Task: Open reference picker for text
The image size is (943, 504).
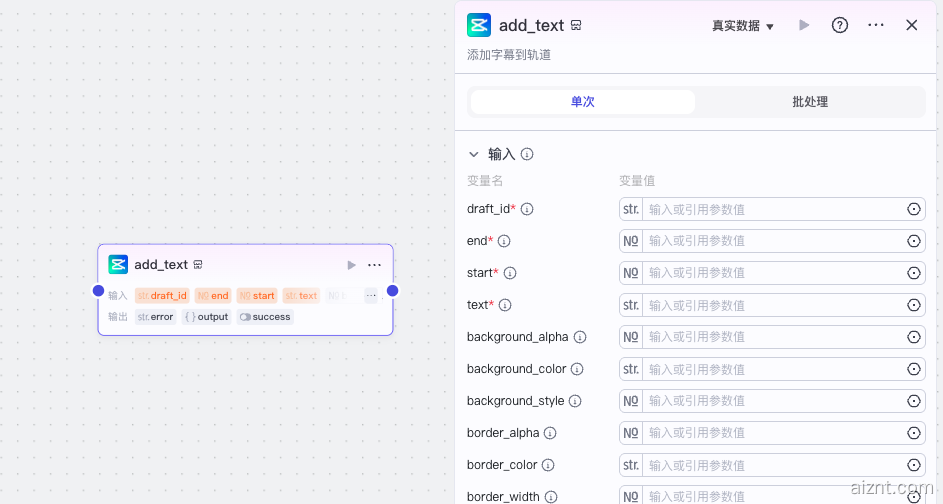Action: point(914,305)
